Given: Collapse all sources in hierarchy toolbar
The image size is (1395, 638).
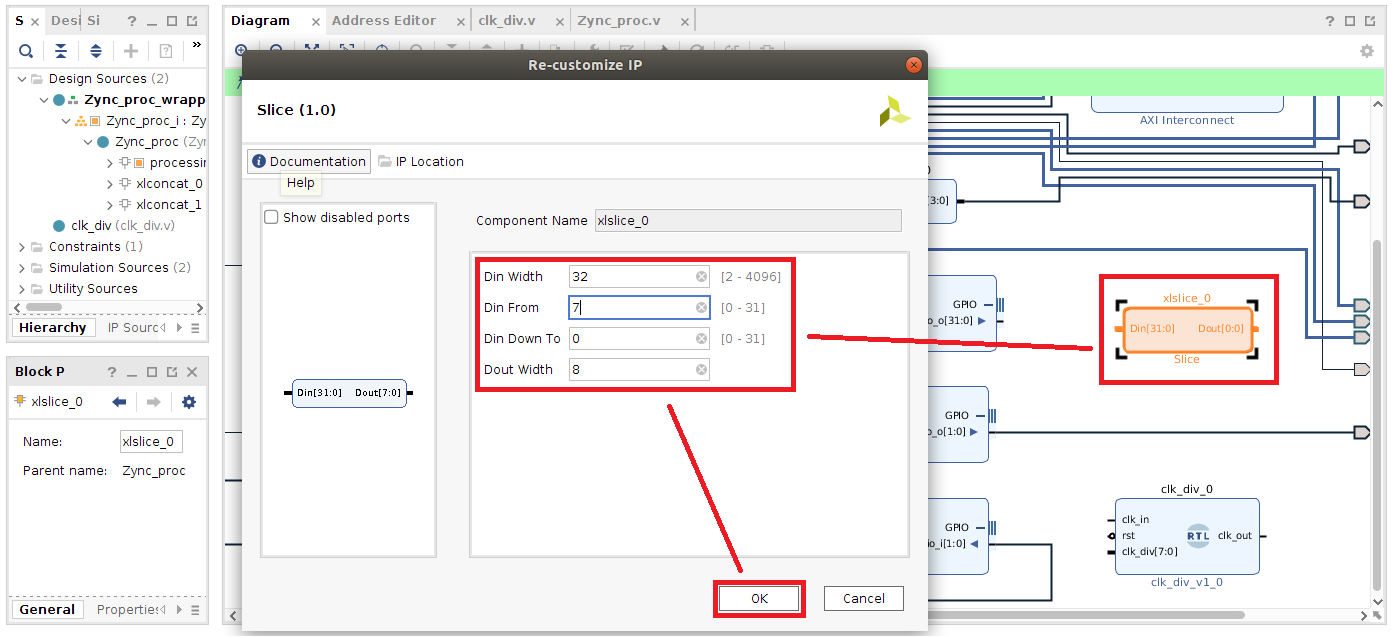Looking at the screenshot, I should click(x=61, y=51).
